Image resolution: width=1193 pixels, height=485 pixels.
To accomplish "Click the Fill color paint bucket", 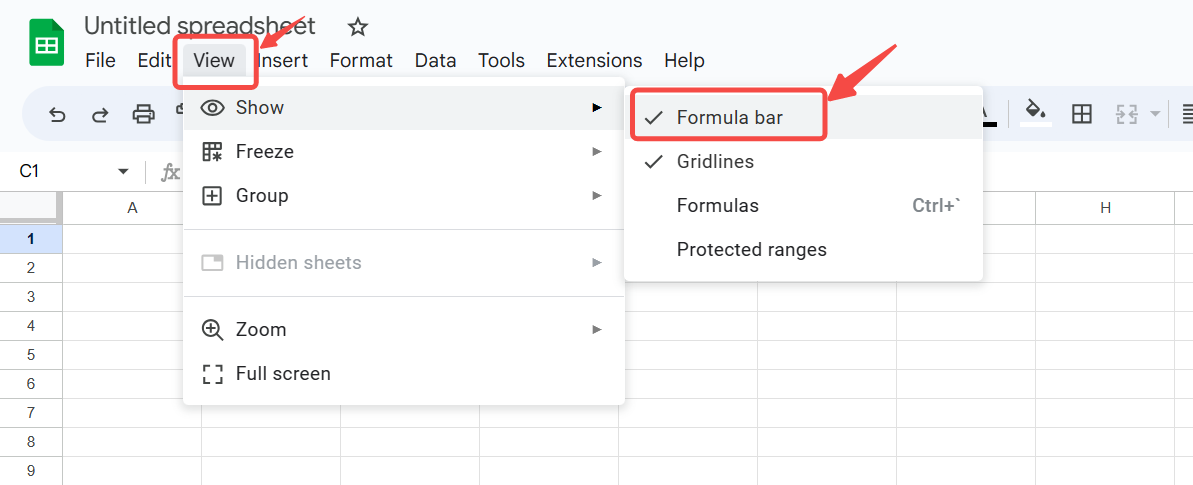I will 1036,112.
